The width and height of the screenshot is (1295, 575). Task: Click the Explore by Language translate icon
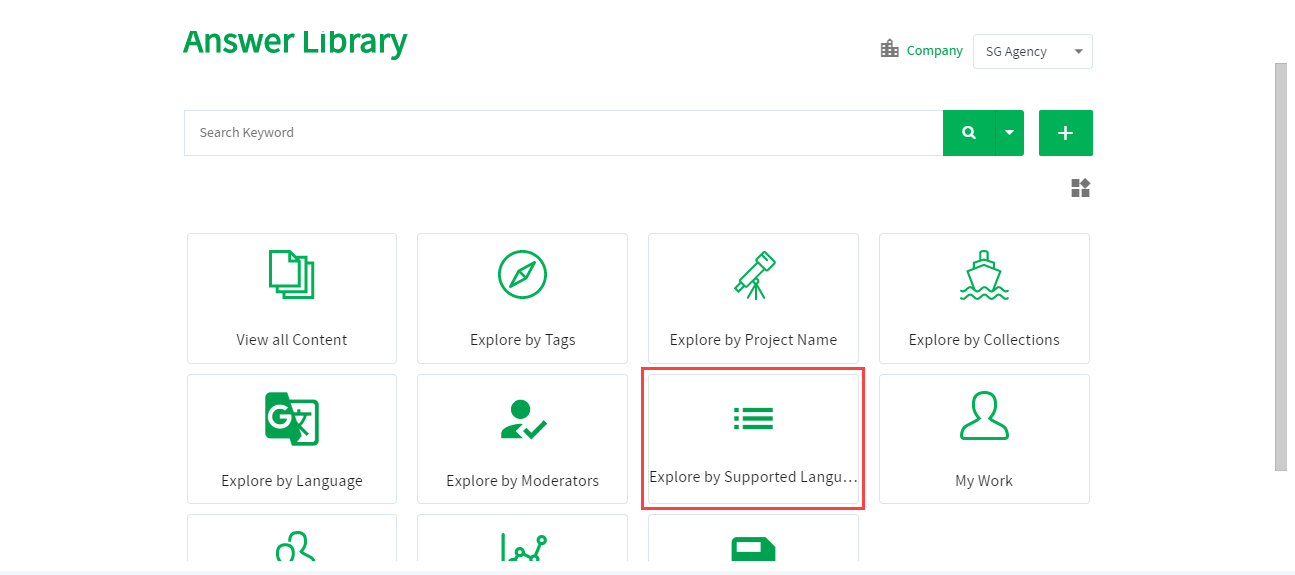pos(292,419)
